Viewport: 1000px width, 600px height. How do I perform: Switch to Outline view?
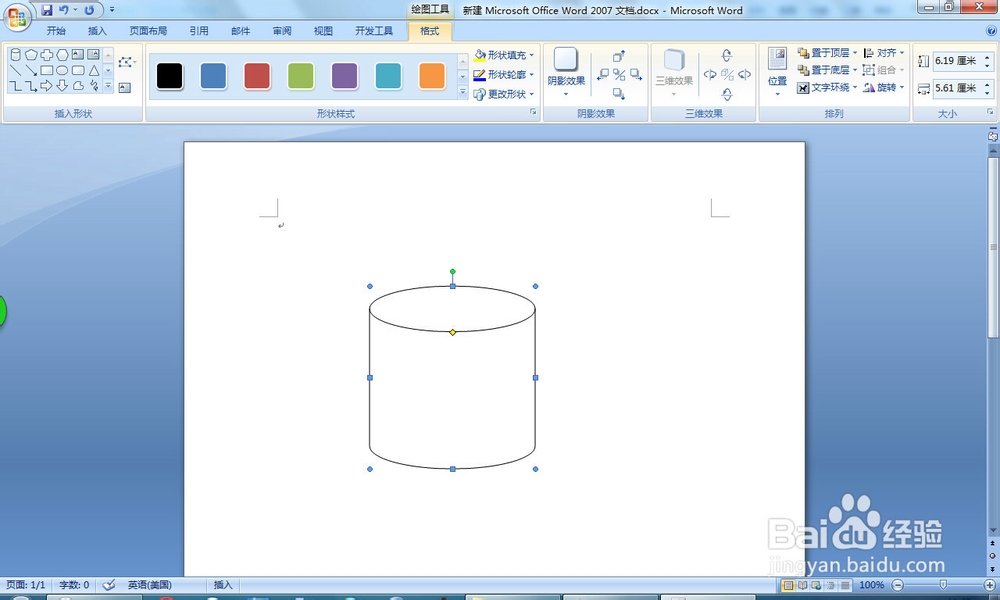831,585
